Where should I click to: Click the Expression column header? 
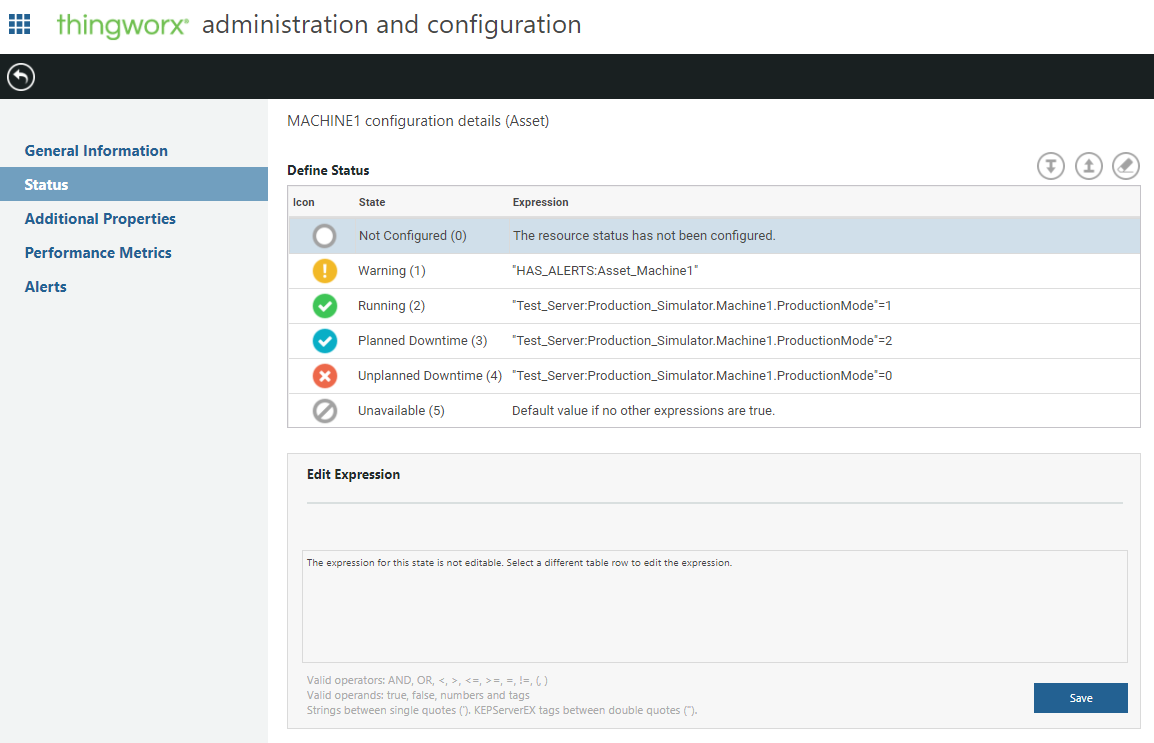click(x=540, y=202)
